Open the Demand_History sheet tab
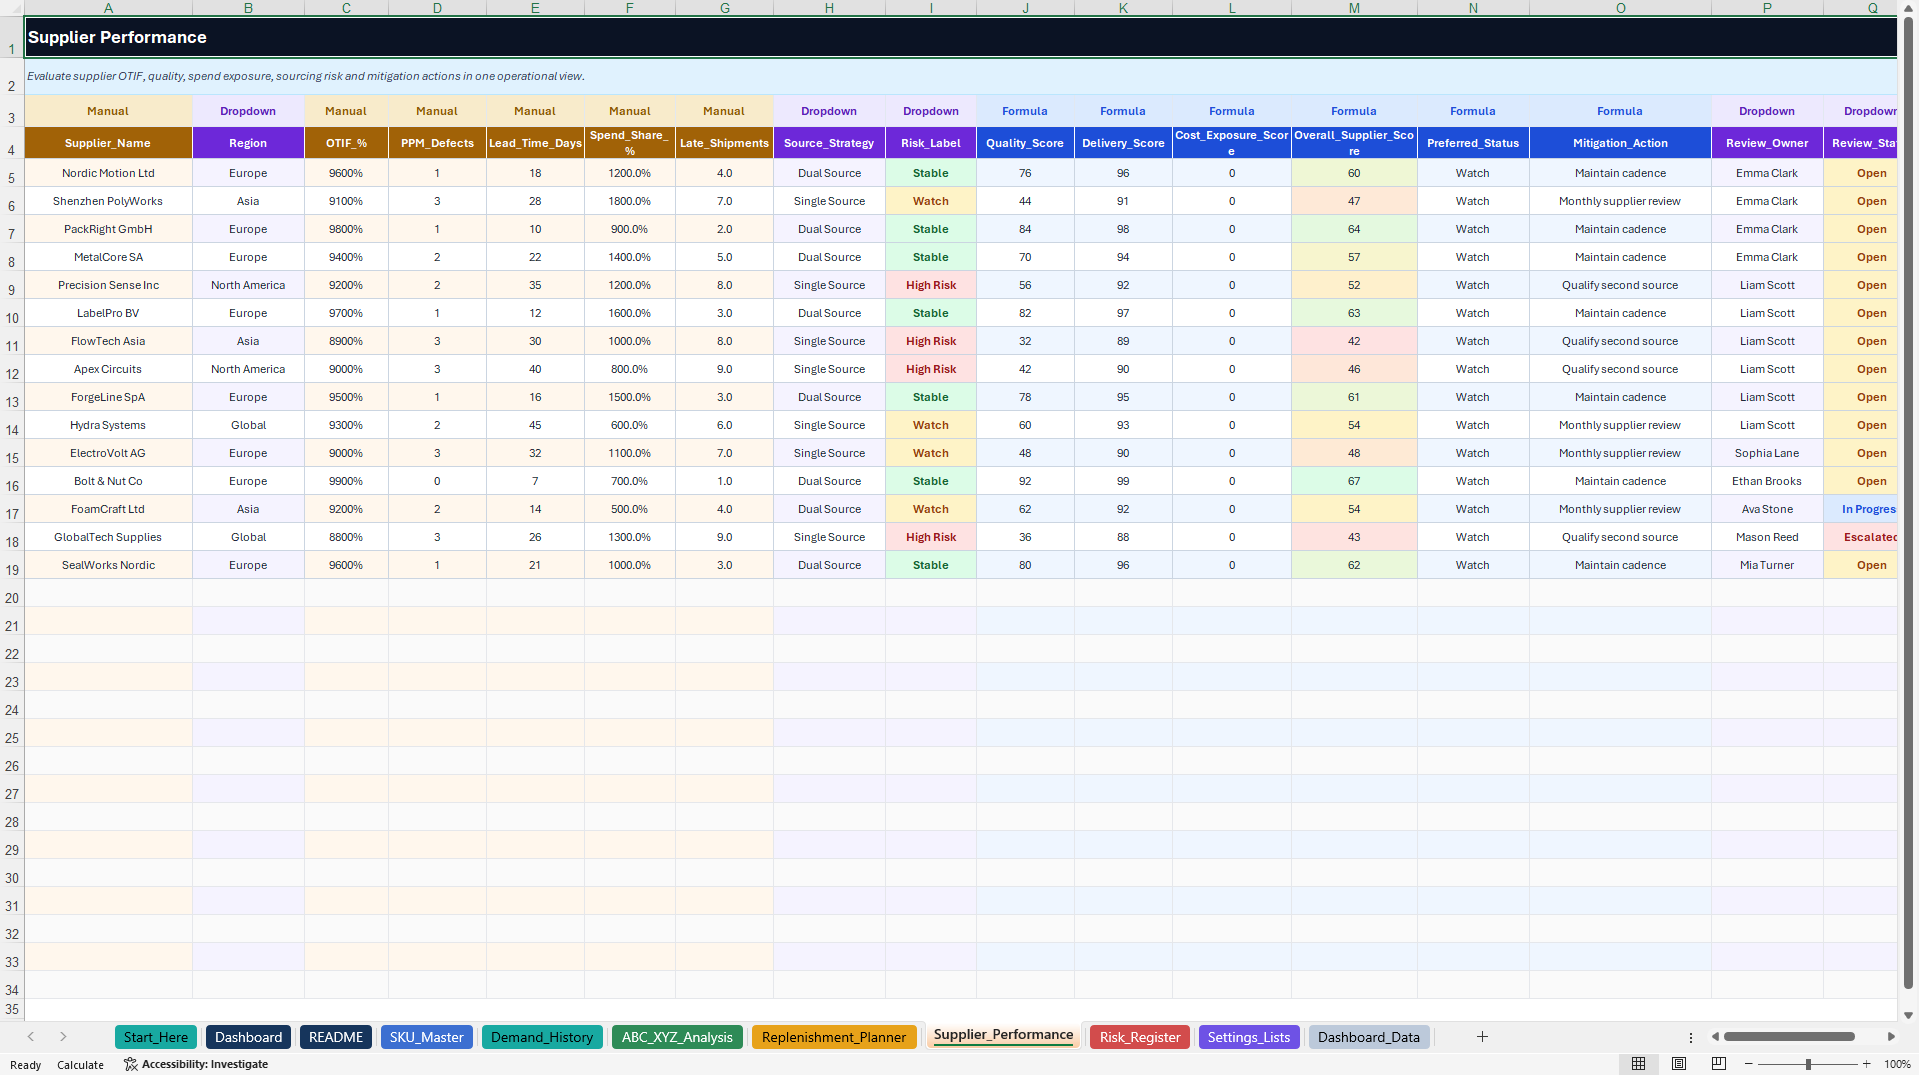 tap(542, 1037)
